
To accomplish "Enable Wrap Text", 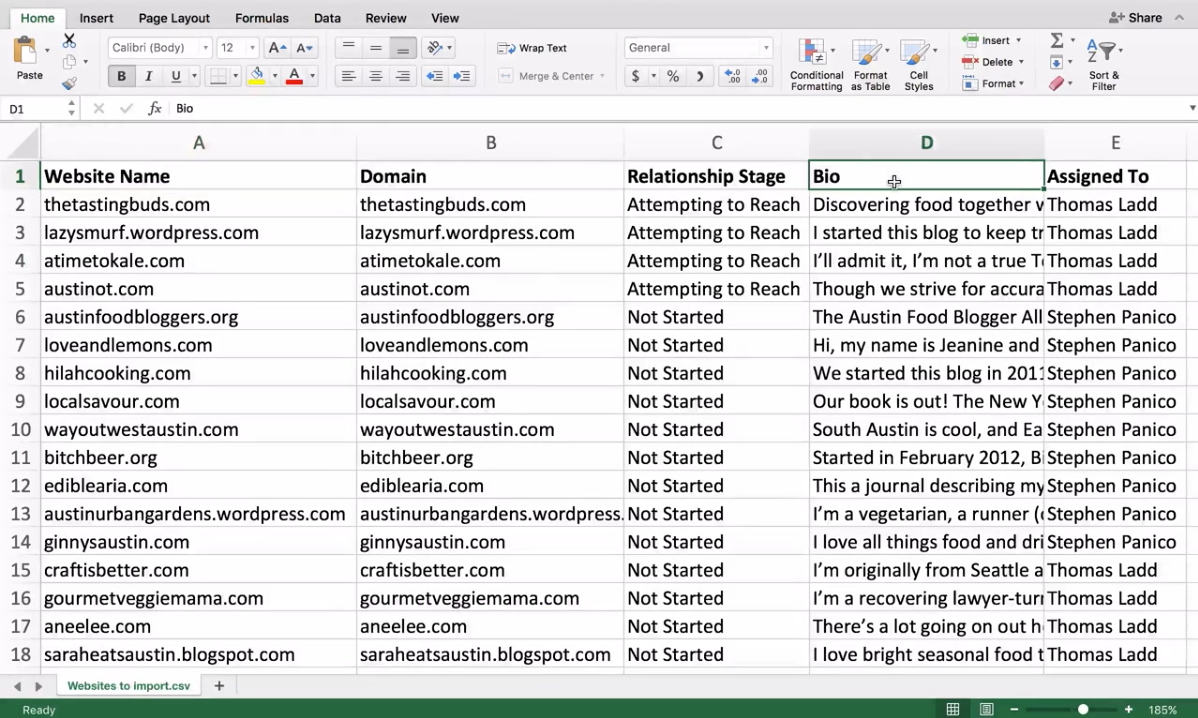I will click(532, 48).
